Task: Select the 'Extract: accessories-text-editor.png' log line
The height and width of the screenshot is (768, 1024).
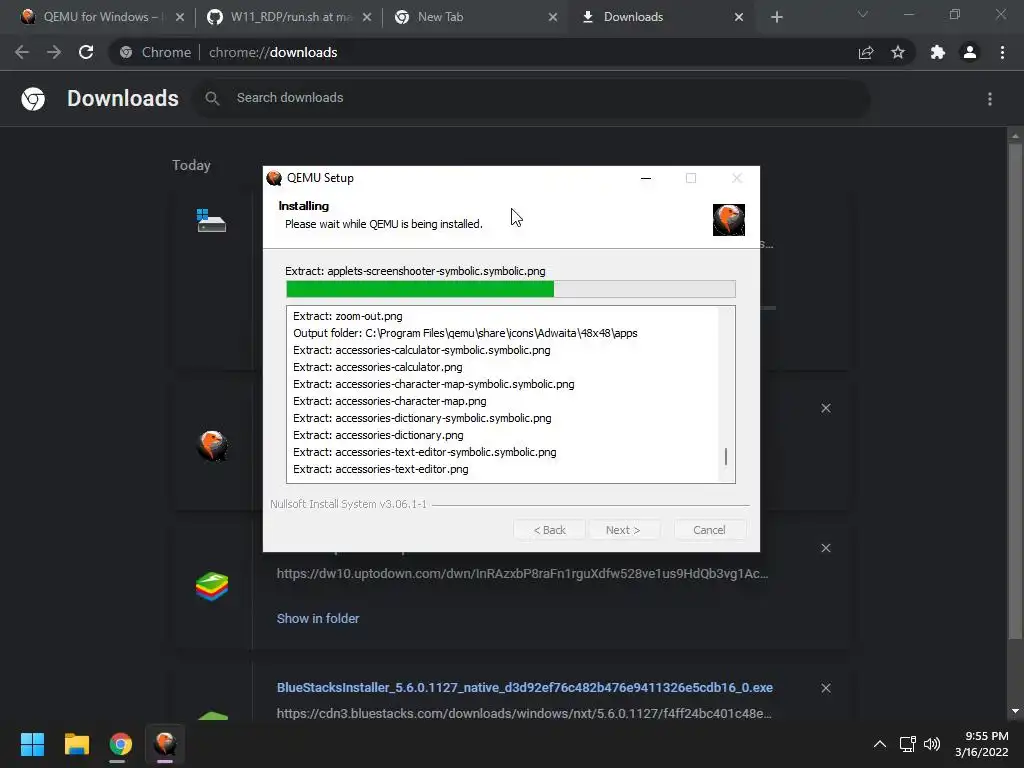Action: point(381,469)
